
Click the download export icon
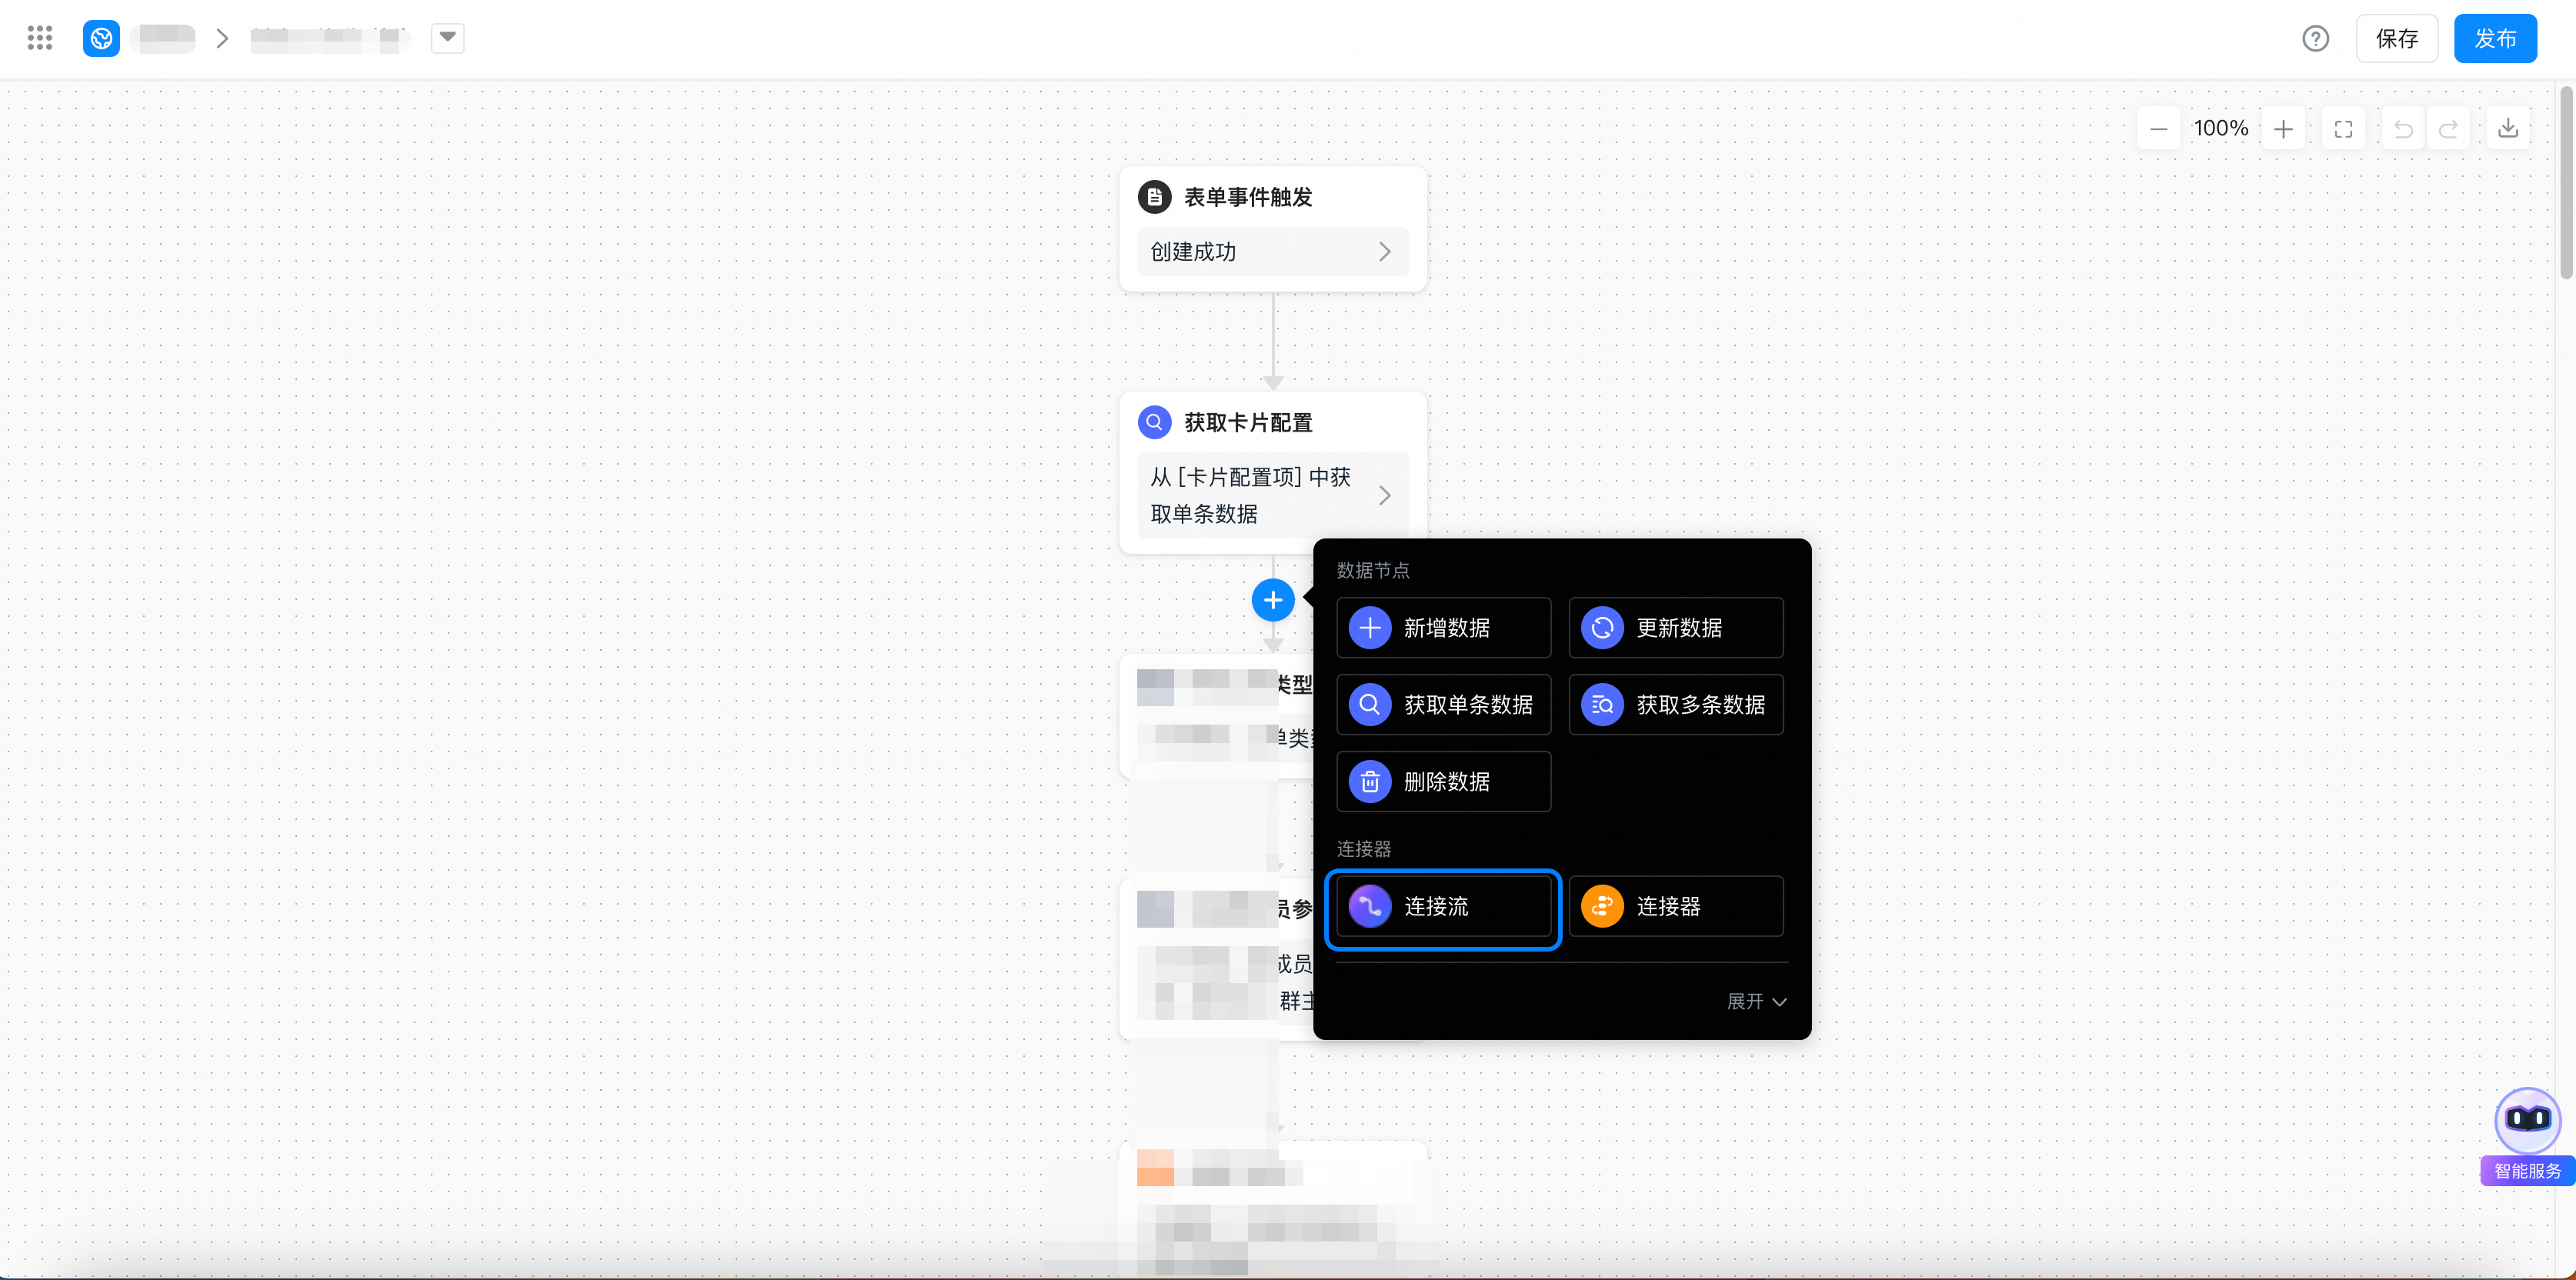2507,129
